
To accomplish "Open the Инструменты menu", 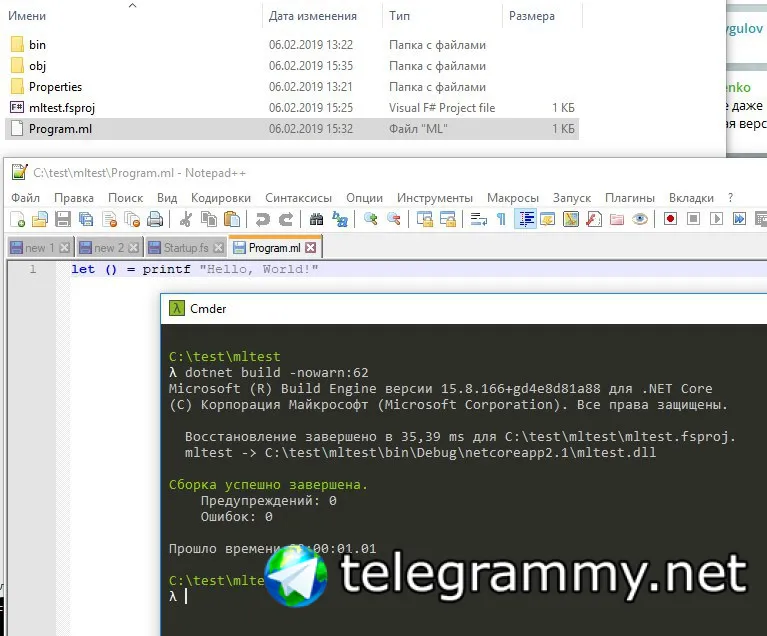I will click(435, 198).
